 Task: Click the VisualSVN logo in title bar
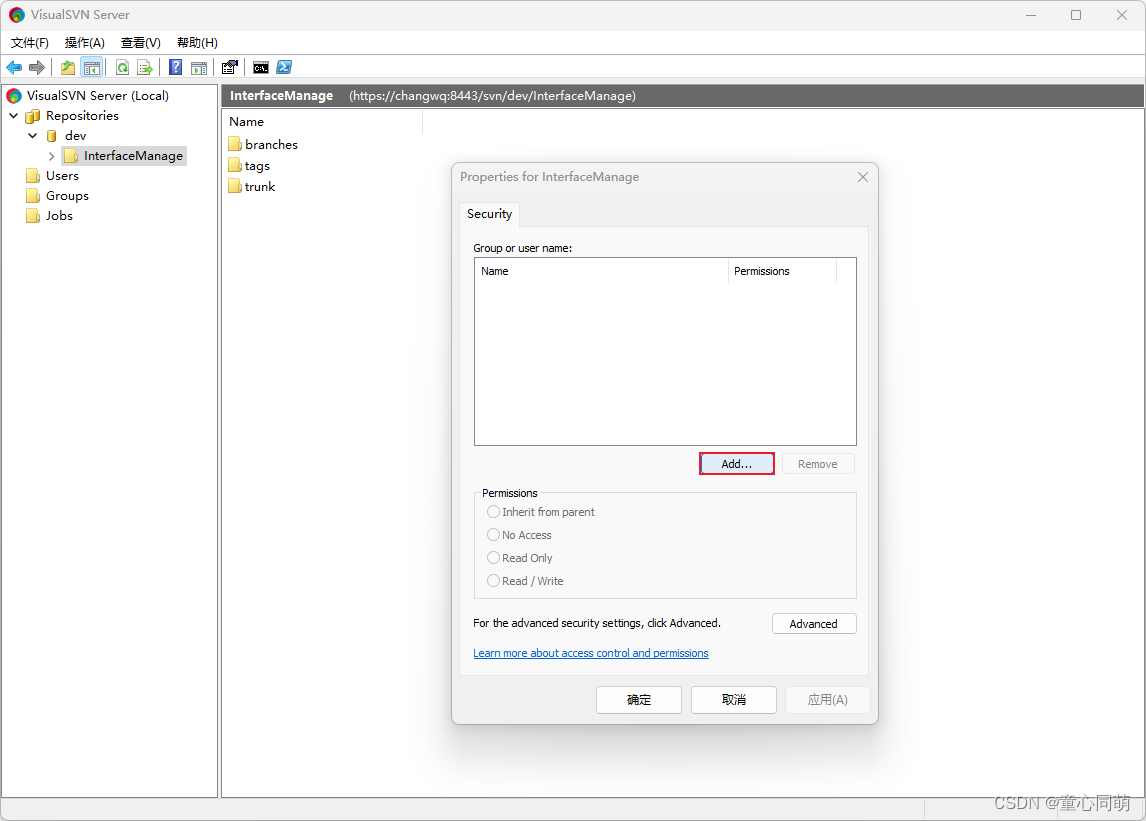coord(16,15)
